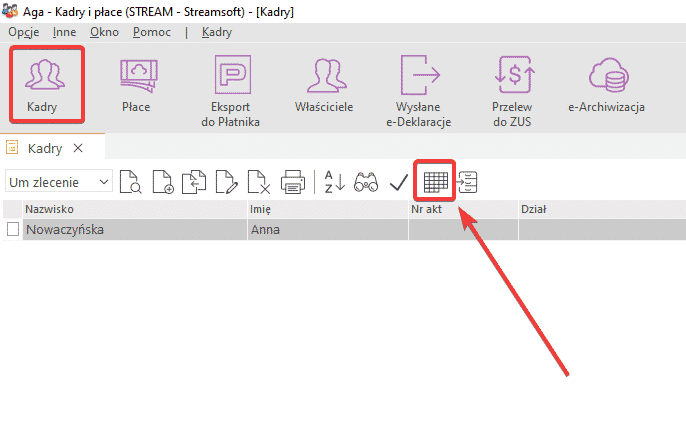Open the Kadry menu in menu bar

click(217, 32)
